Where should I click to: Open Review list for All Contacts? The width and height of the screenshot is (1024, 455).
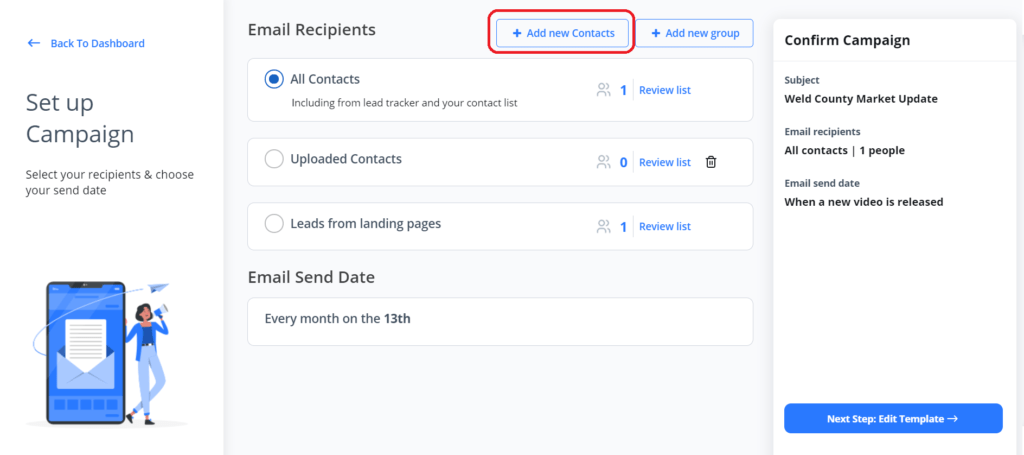click(664, 90)
